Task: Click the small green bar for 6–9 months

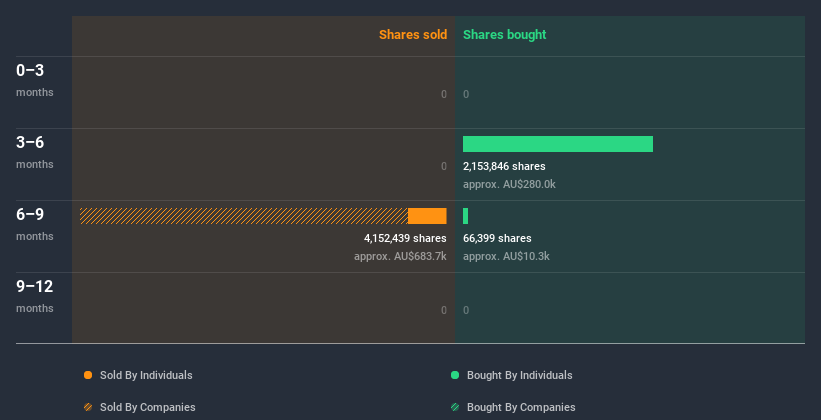Action: click(x=465, y=216)
